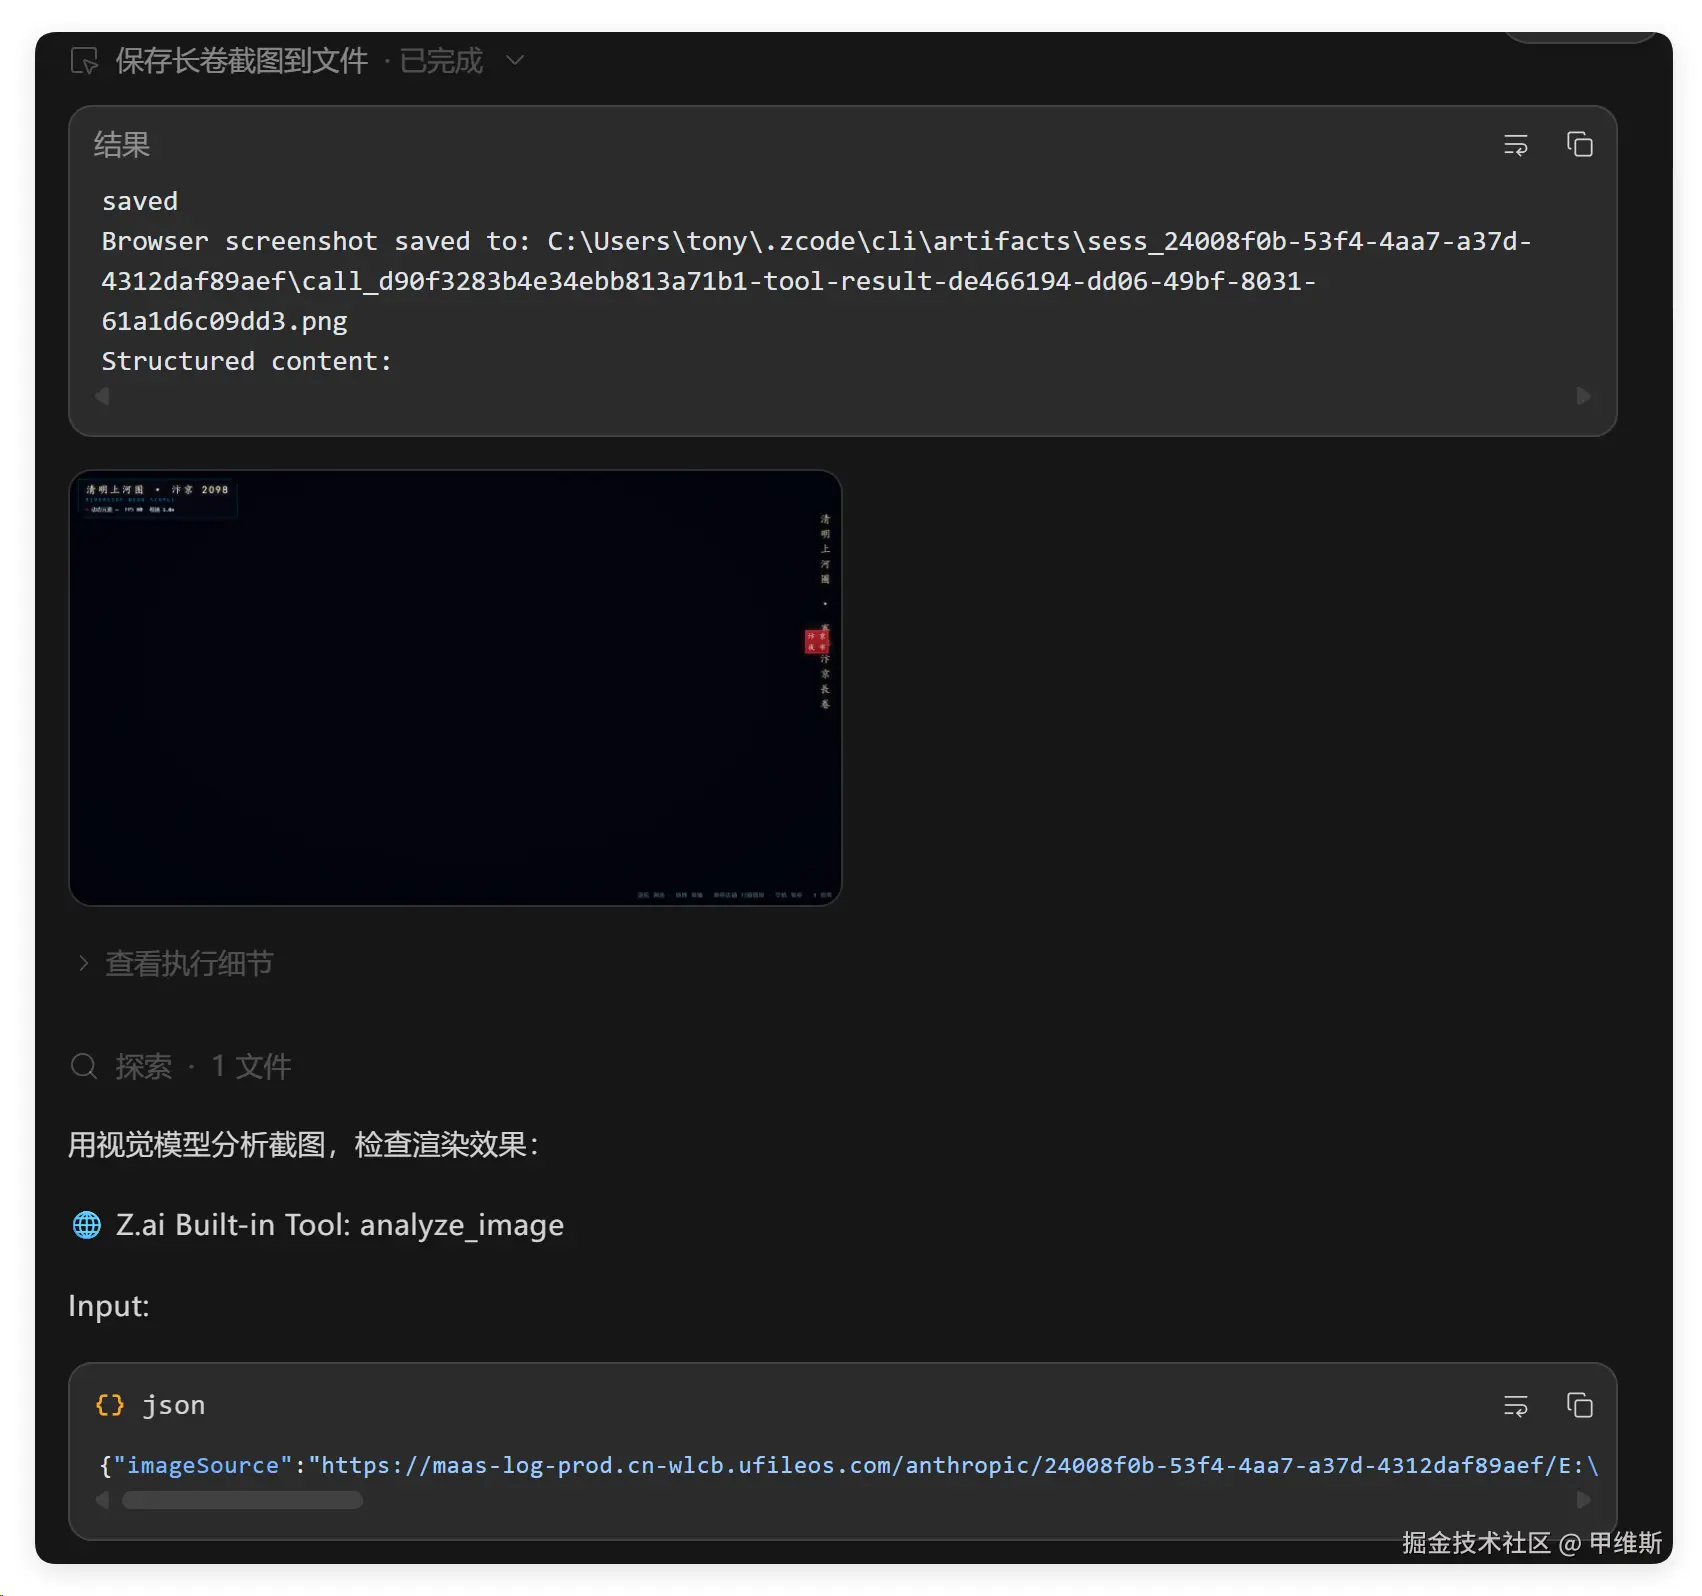Image resolution: width=1702 pixels, height=1596 pixels.
Task: Click the '61a1d6c09dd3.png' file name
Action: click(x=225, y=321)
